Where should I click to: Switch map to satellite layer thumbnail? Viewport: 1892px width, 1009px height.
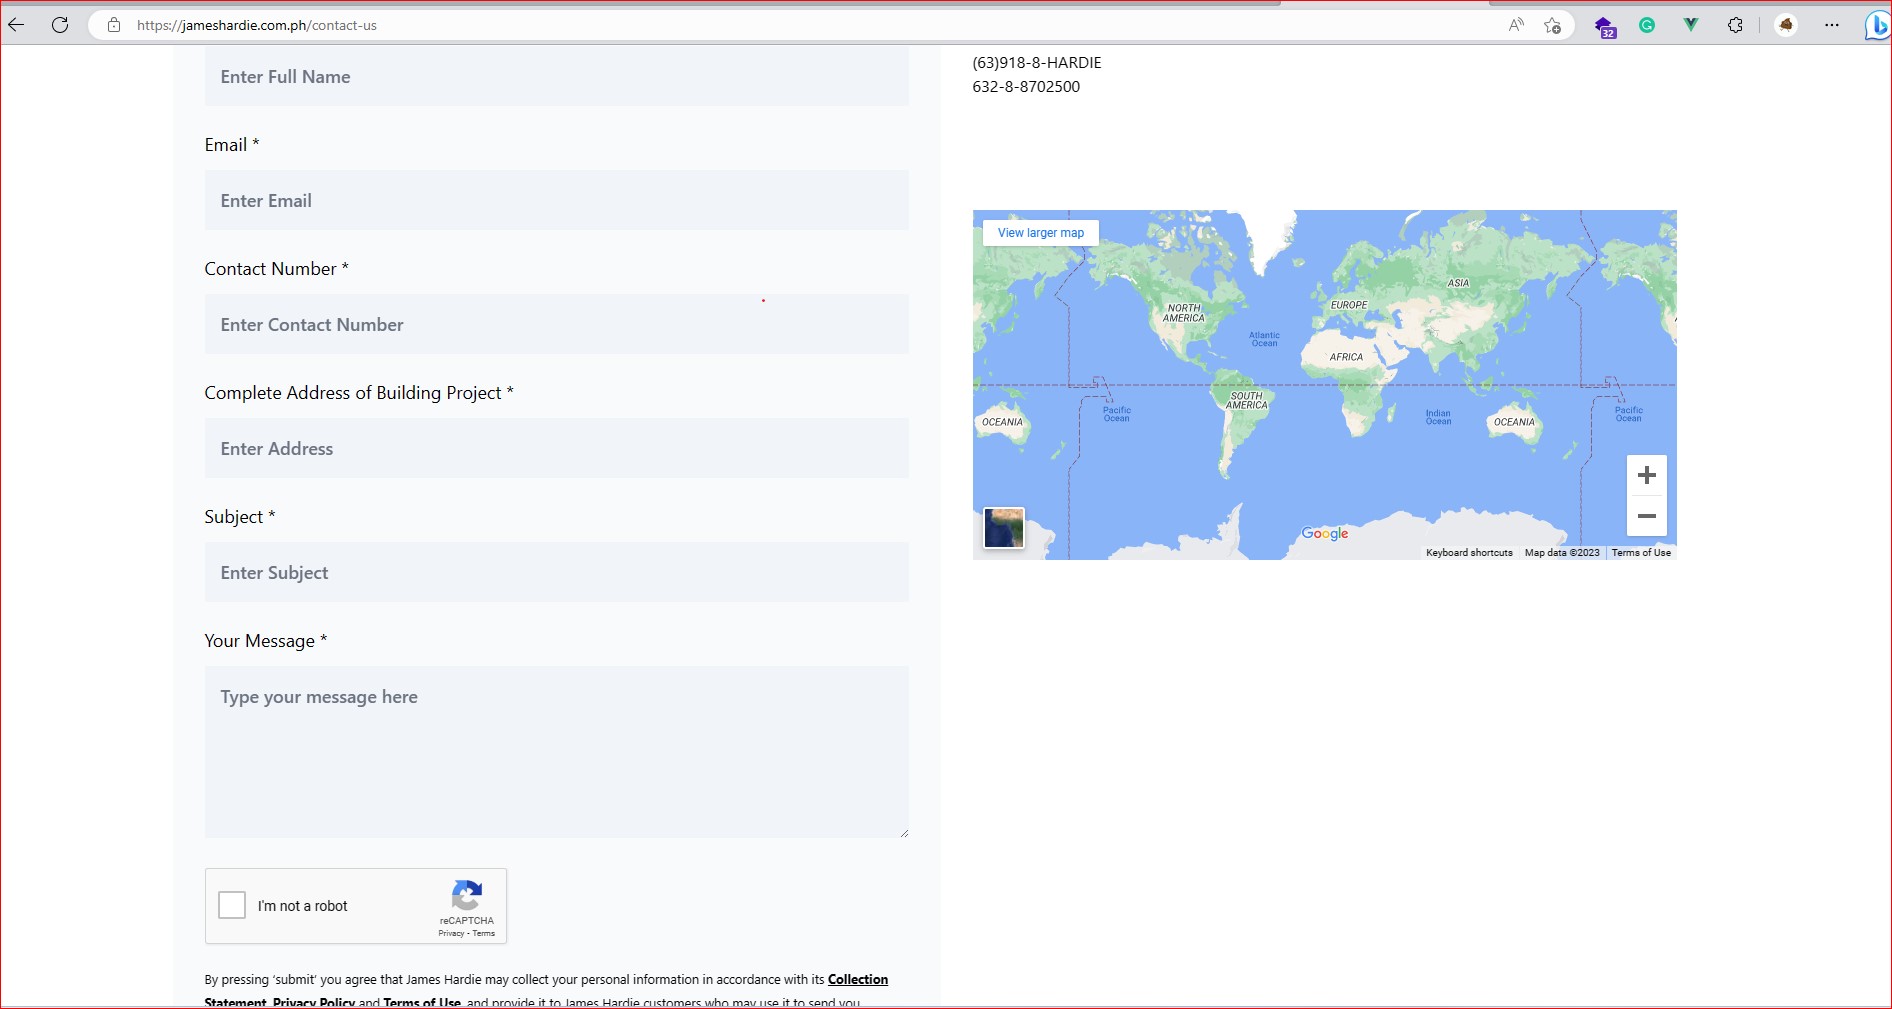tap(1004, 528)
